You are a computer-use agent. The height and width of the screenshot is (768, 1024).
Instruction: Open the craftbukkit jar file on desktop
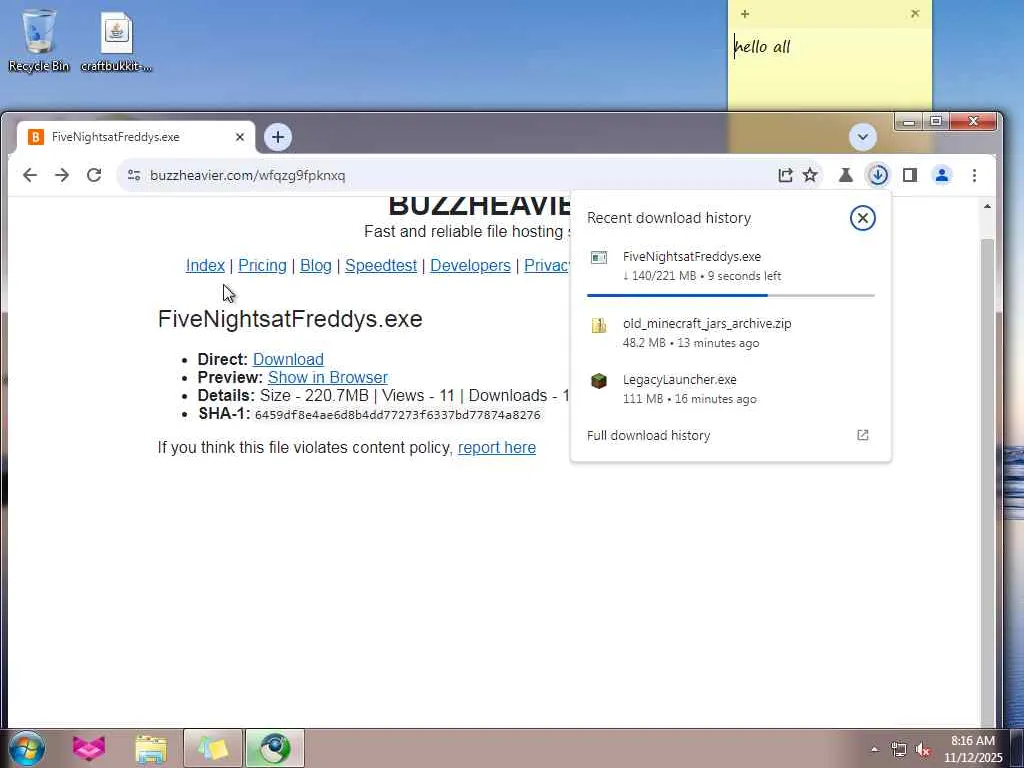pos(116,42)
